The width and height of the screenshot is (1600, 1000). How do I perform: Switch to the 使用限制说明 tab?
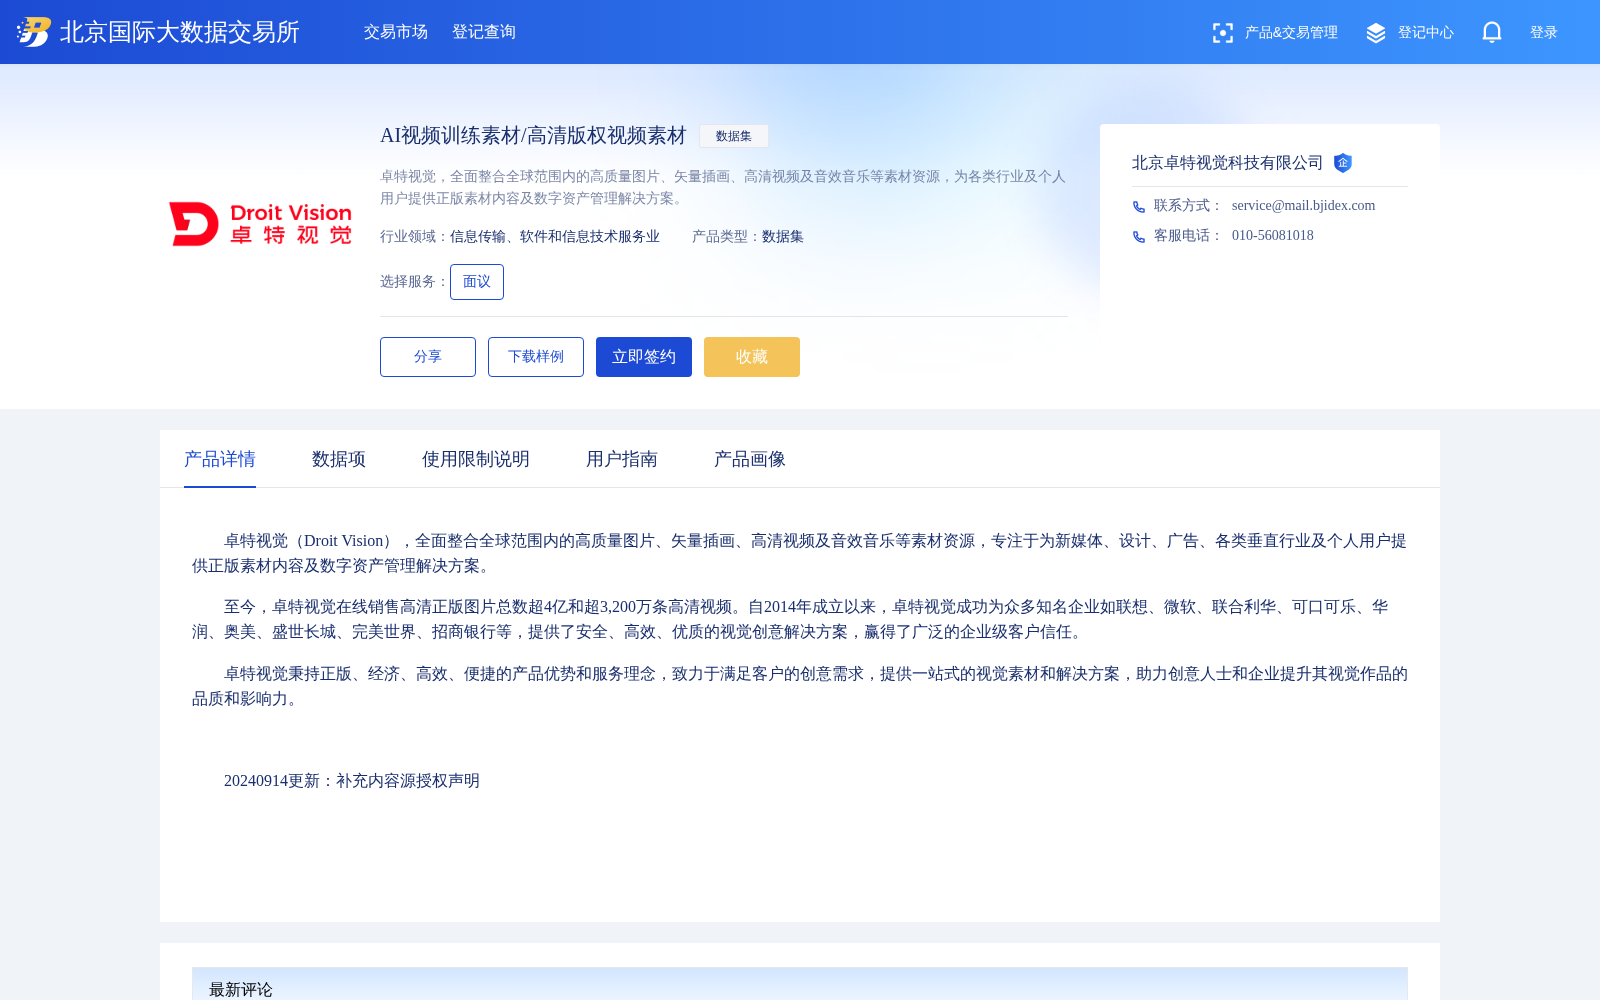(x=476, y=459)
